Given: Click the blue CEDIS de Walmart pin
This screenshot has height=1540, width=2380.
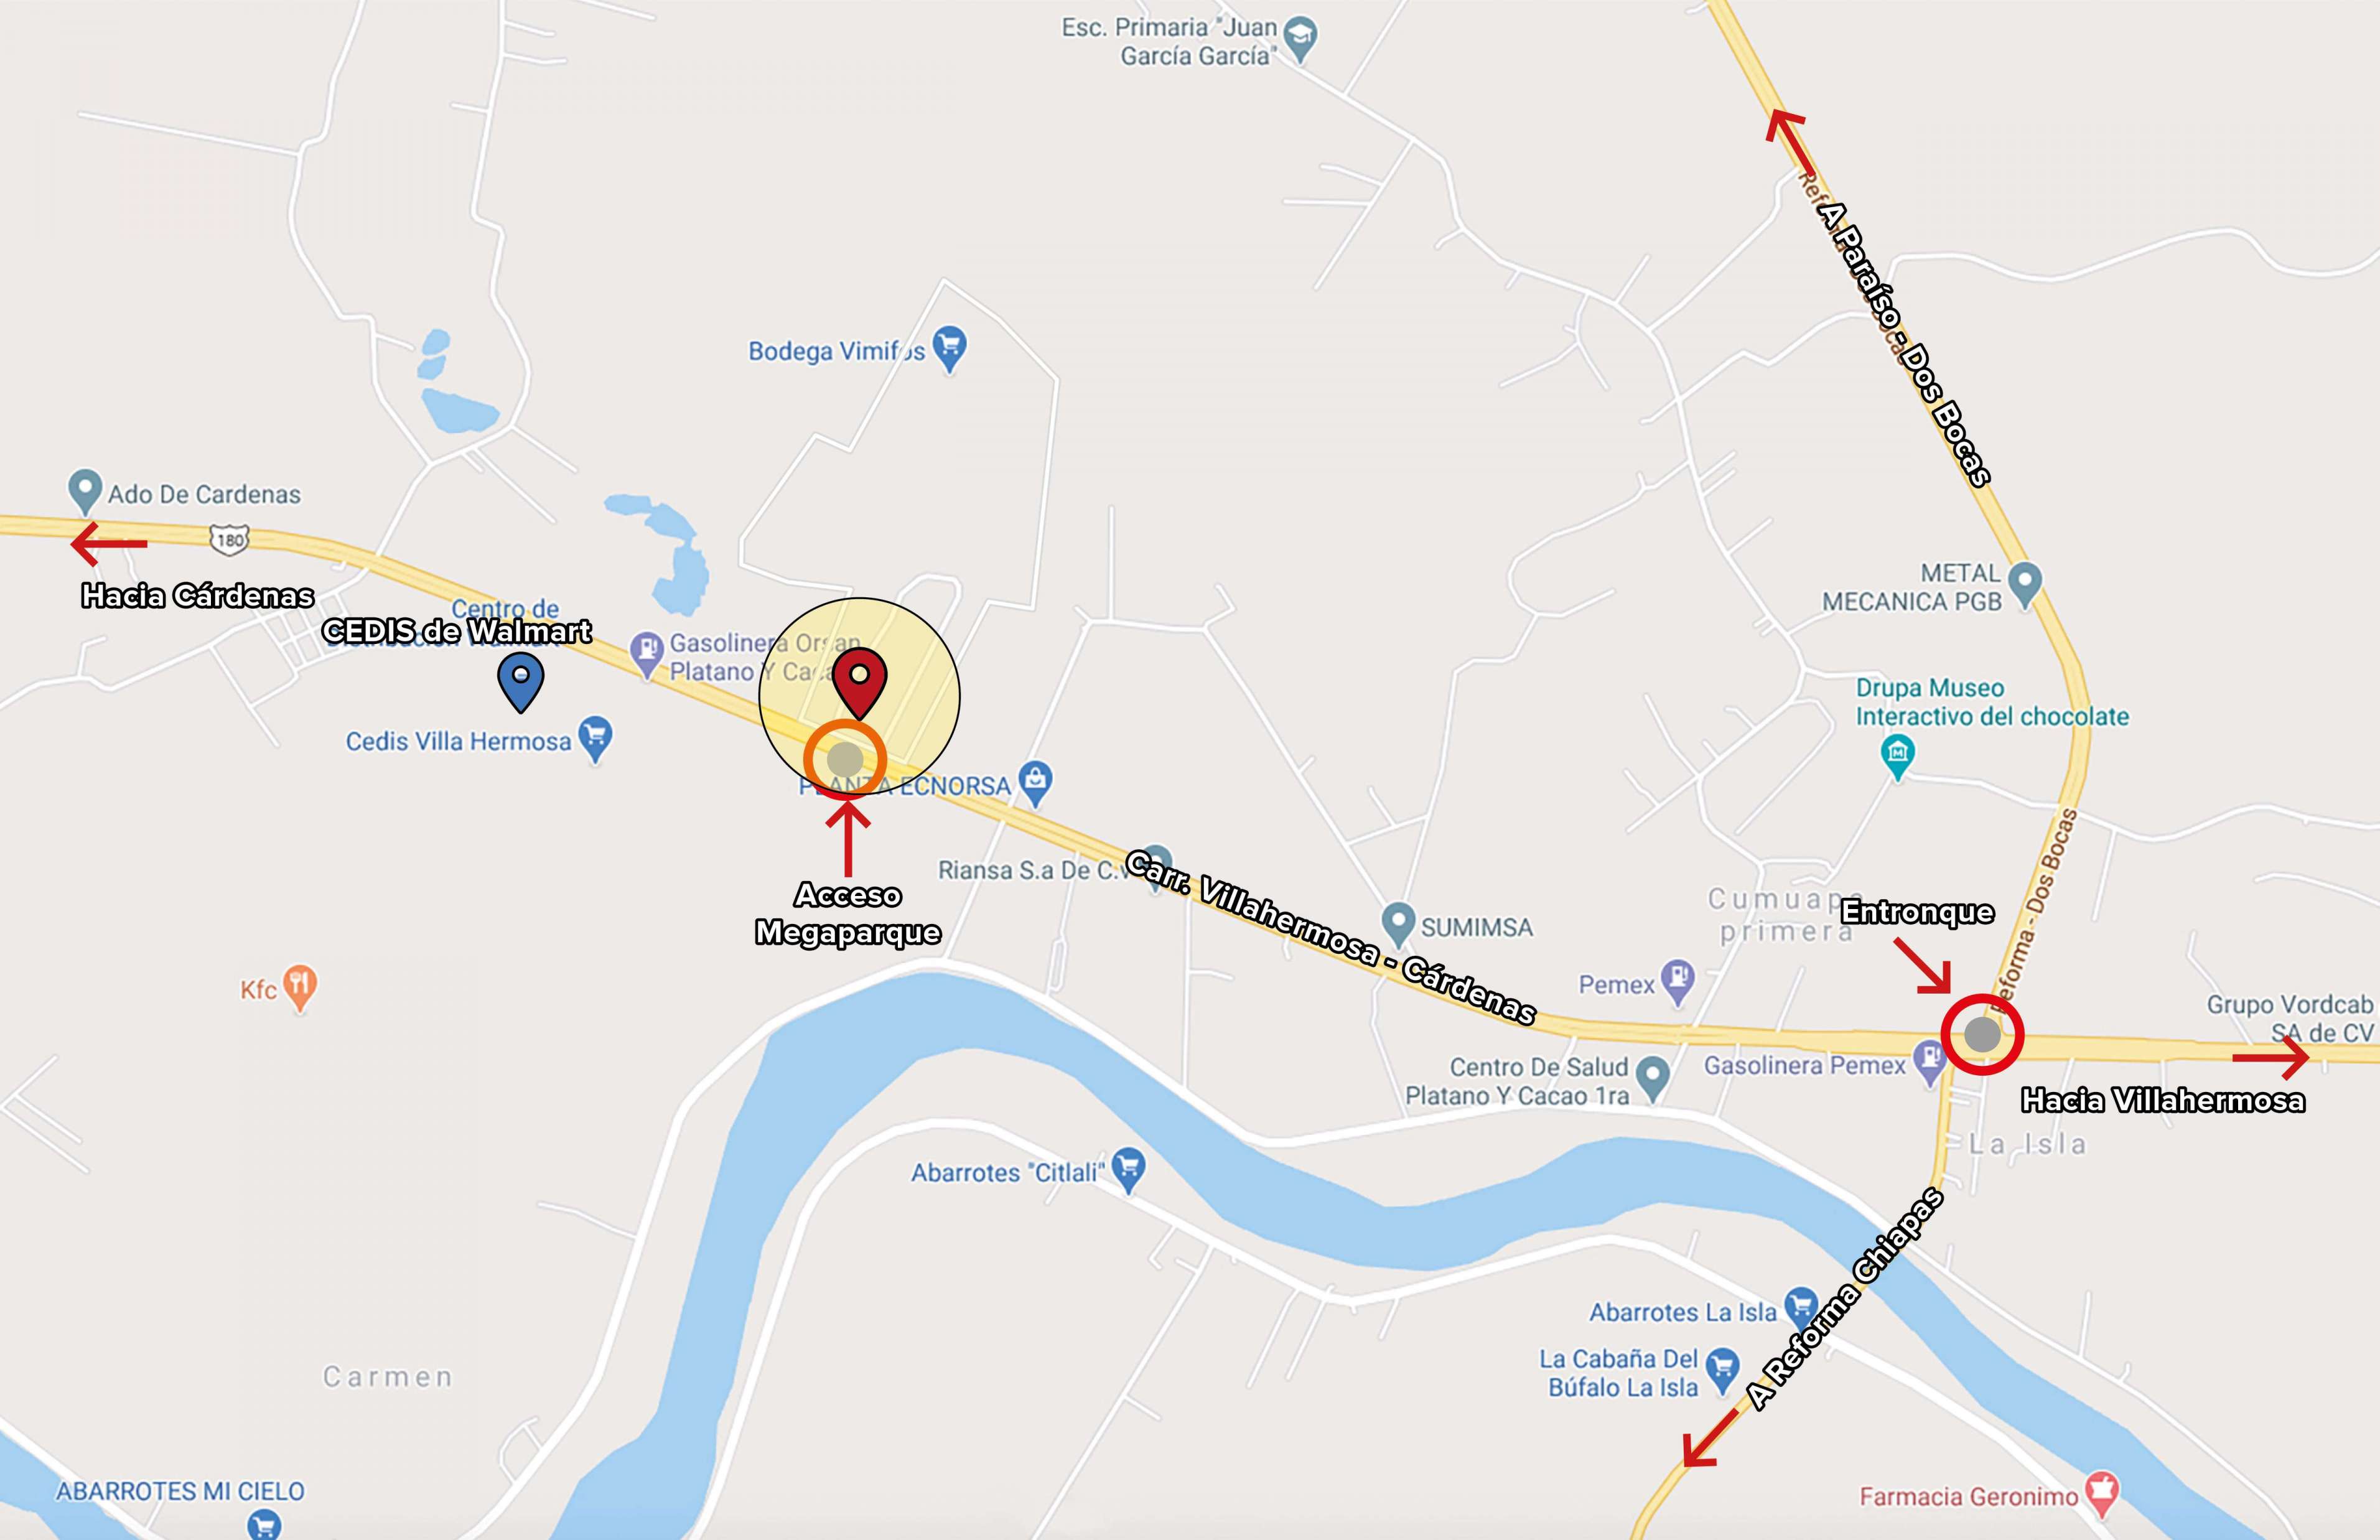Looking at the screenshot, I should 521,681.
